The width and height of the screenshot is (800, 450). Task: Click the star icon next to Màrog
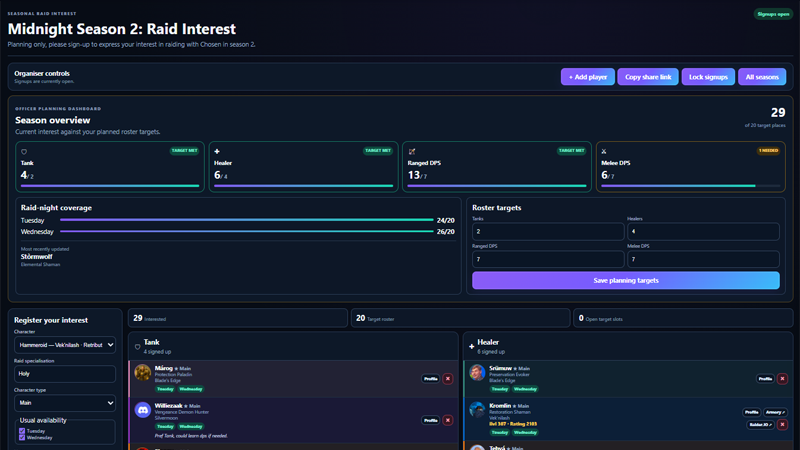click(176, 368)
